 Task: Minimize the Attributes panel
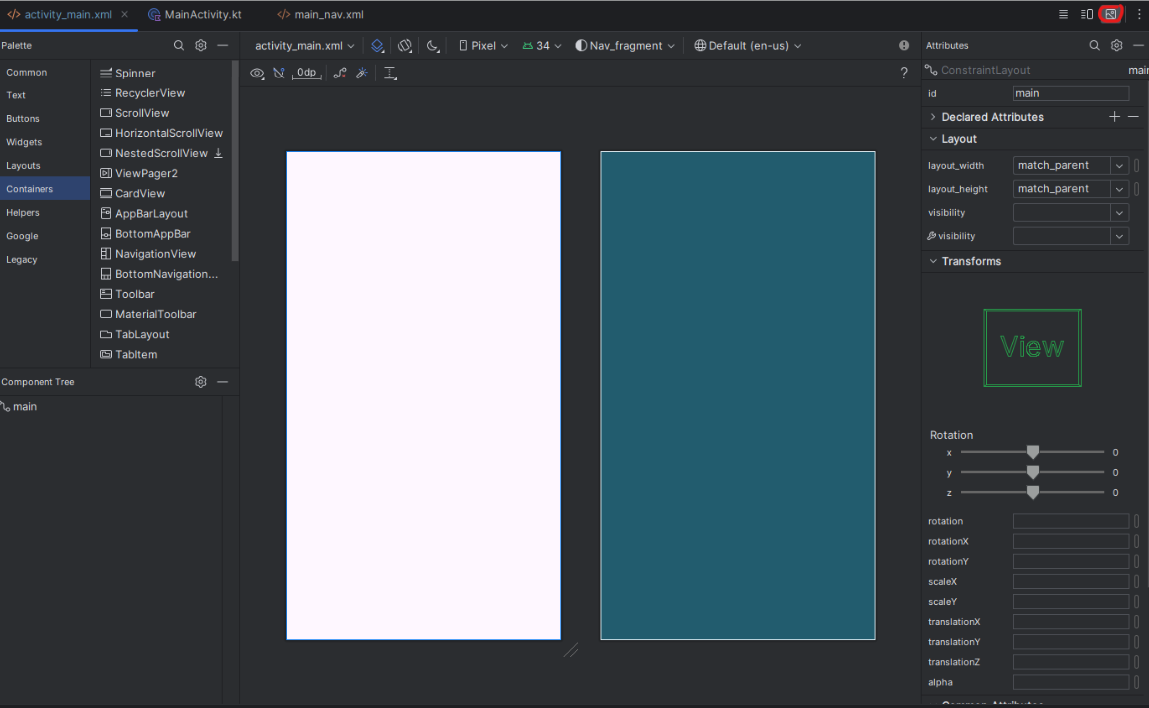[x=1138, y=45]
